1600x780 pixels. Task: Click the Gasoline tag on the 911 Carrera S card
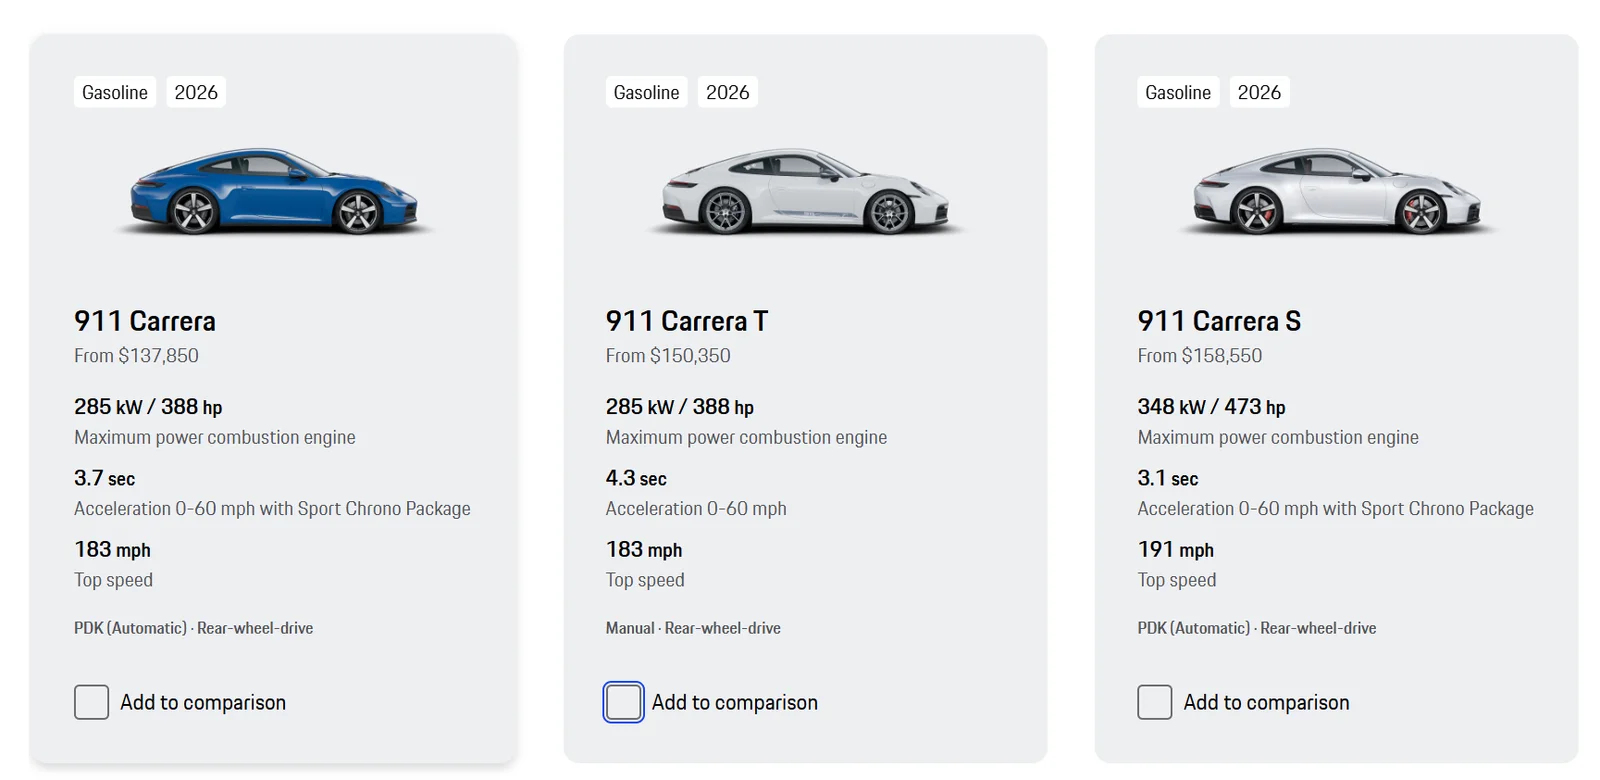pos(1178,92)
